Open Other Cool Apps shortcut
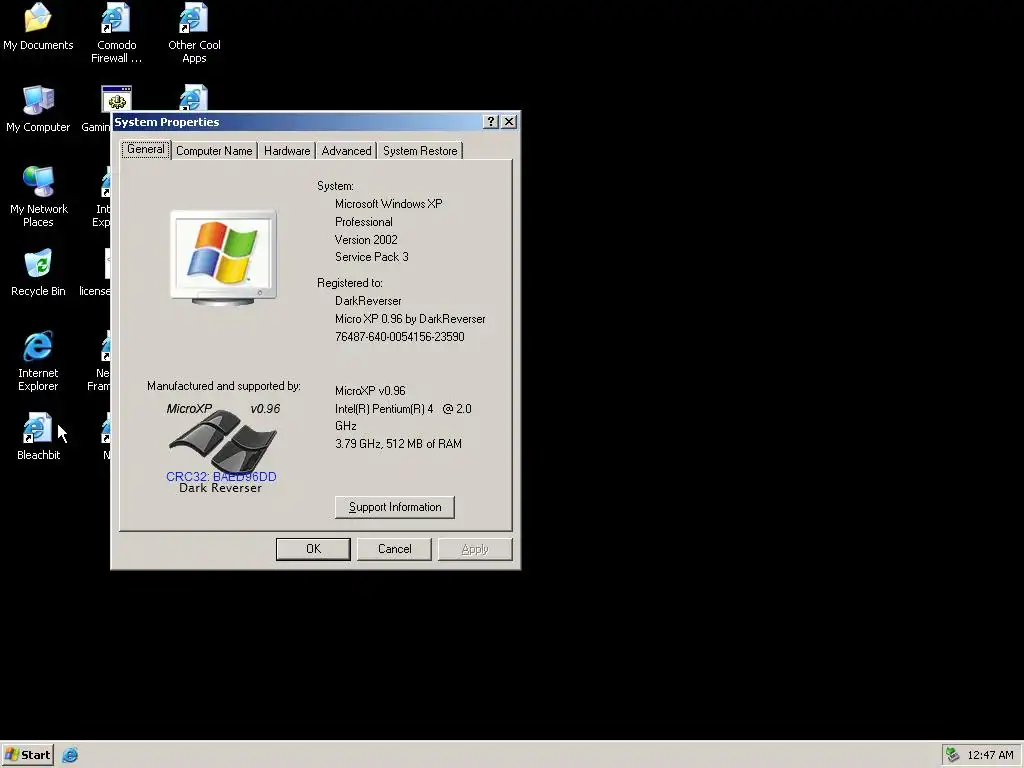The image size is (1024, 768). coord(194,33)
